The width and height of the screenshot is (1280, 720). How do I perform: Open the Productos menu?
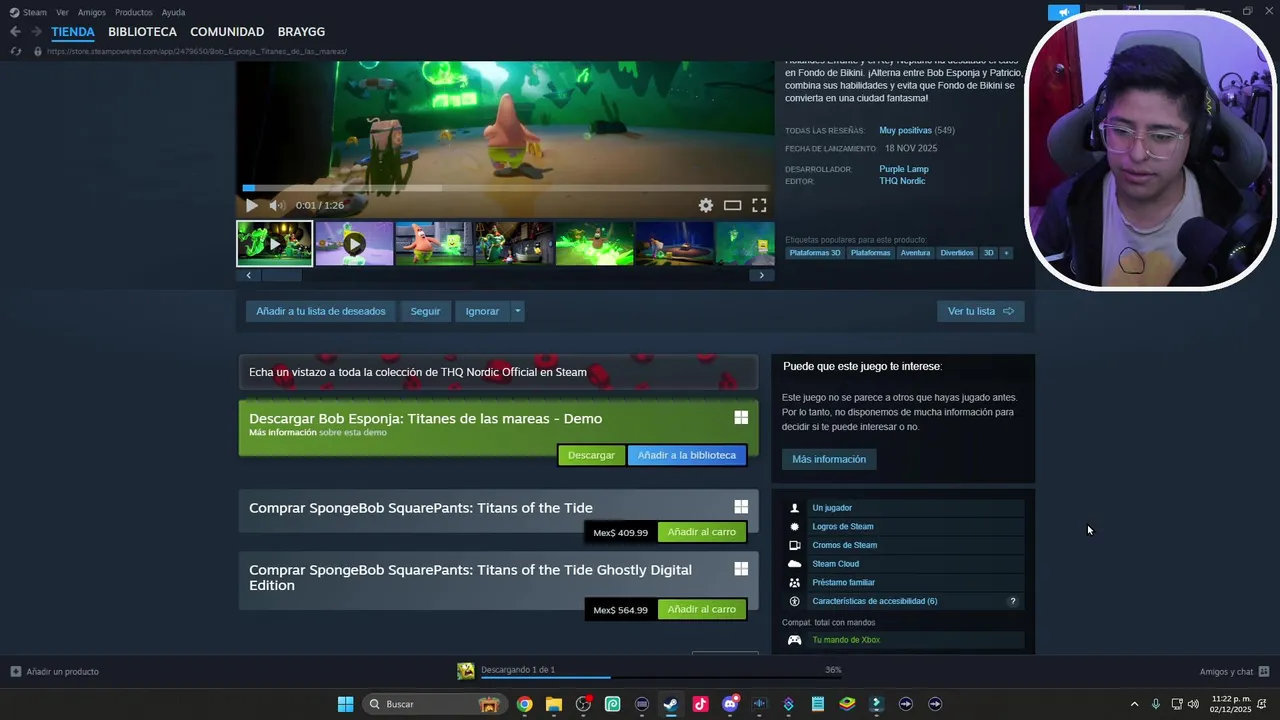pos(133,12)
